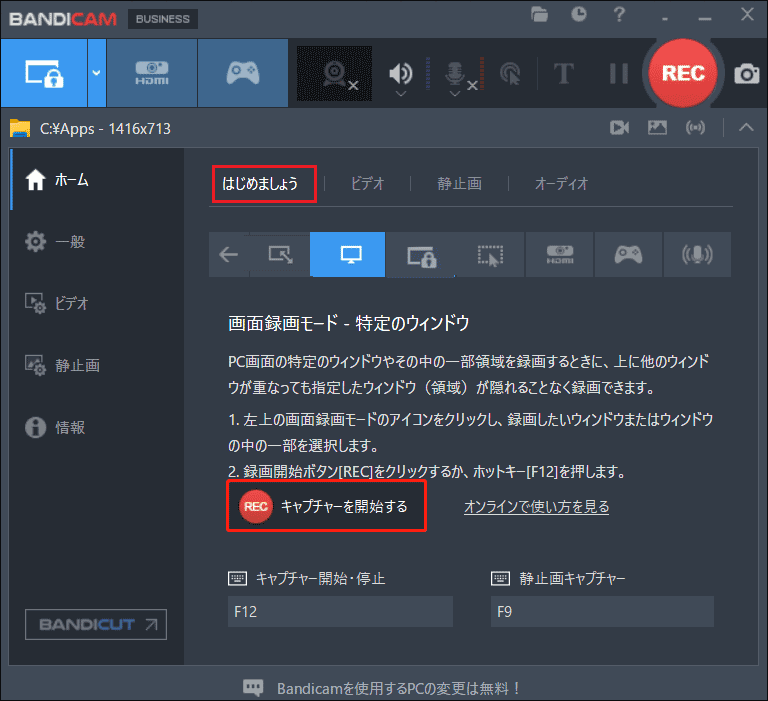Open help question mark icon
Viewport: 768px width, 701px height.
[619, 14]
